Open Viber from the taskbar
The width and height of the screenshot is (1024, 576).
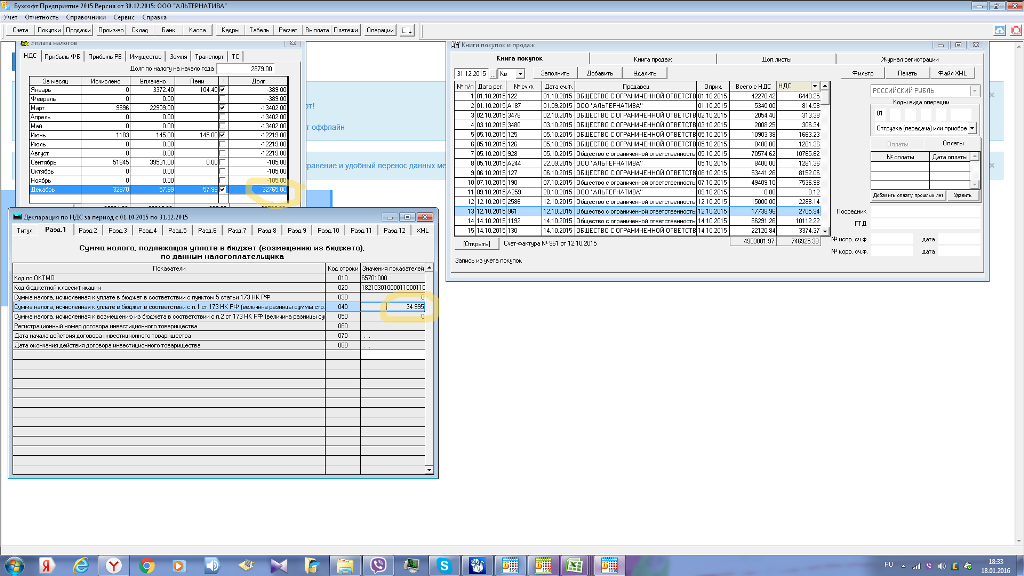coord(378,565)
